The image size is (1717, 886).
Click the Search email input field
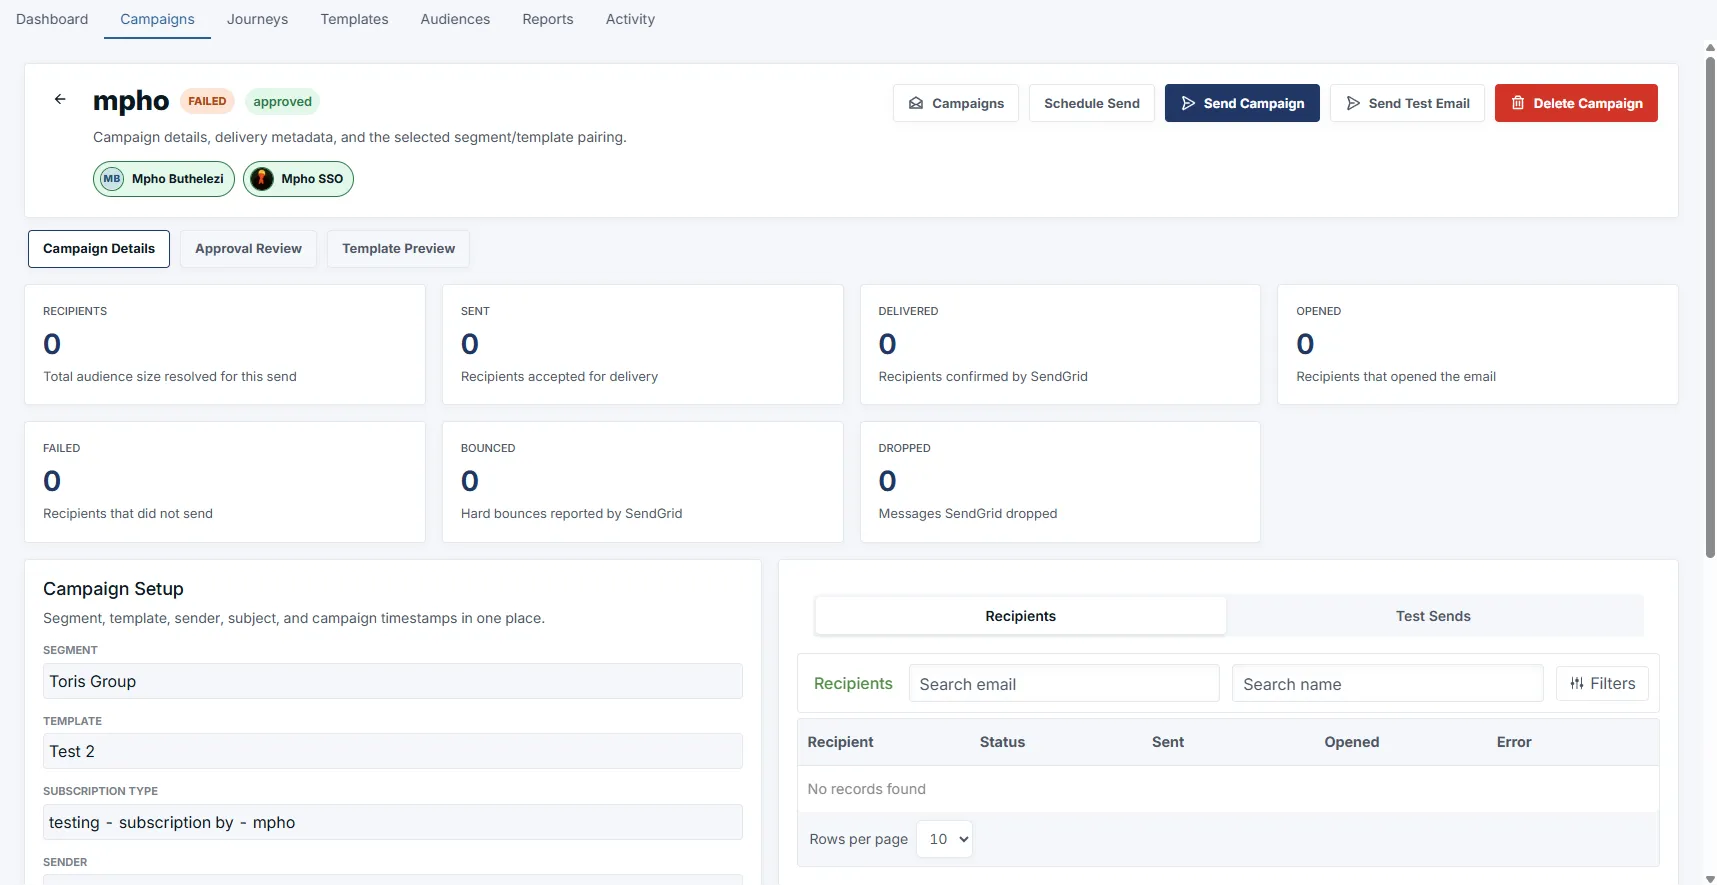click(x=1064, y=684)
